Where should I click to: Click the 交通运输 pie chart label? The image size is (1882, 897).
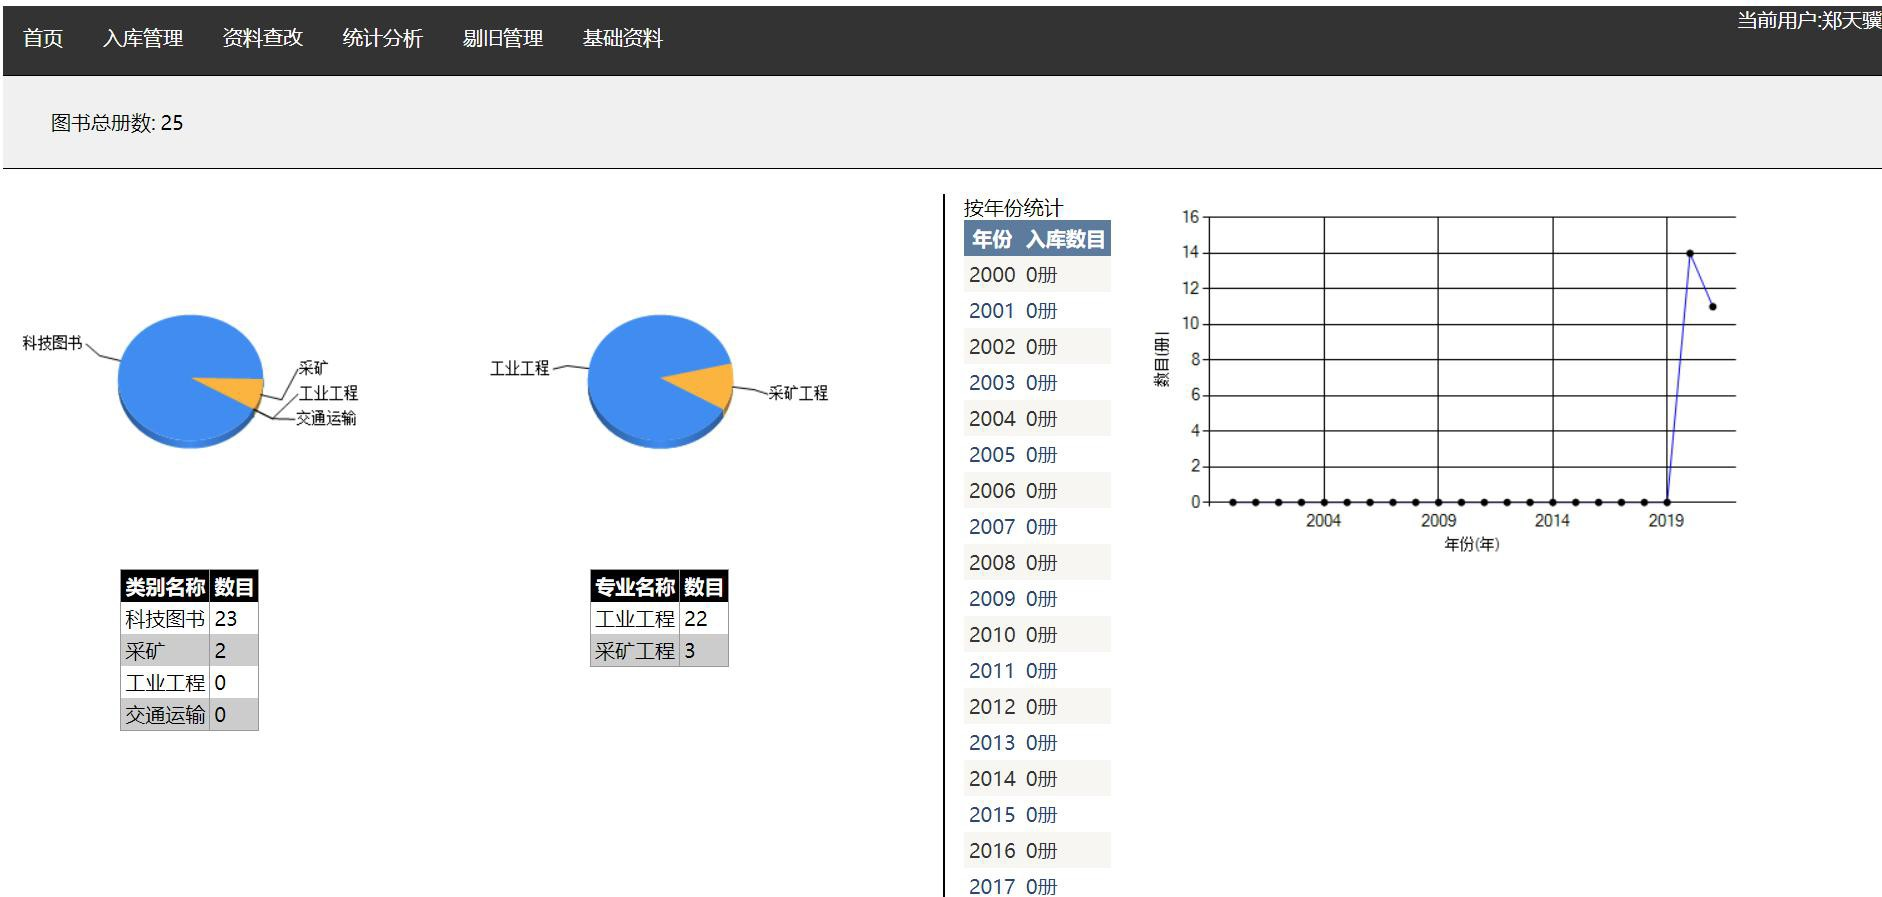326,418
